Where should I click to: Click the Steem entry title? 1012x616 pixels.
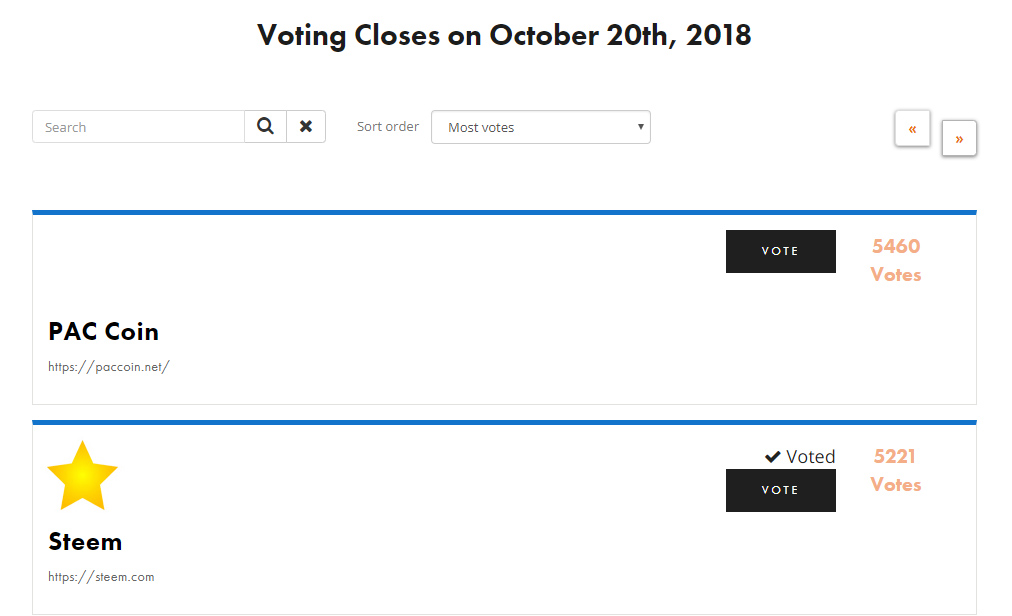[85, 541]
